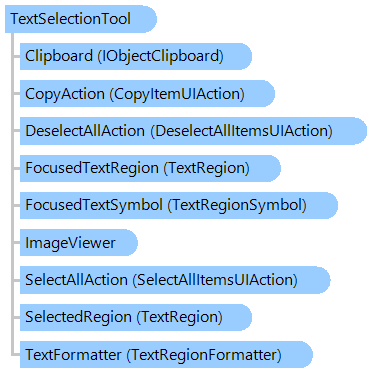Choose FocusedTextRegion (TextRegion) item
This screenshot has height=372, width=385.
tap(150, 168)
